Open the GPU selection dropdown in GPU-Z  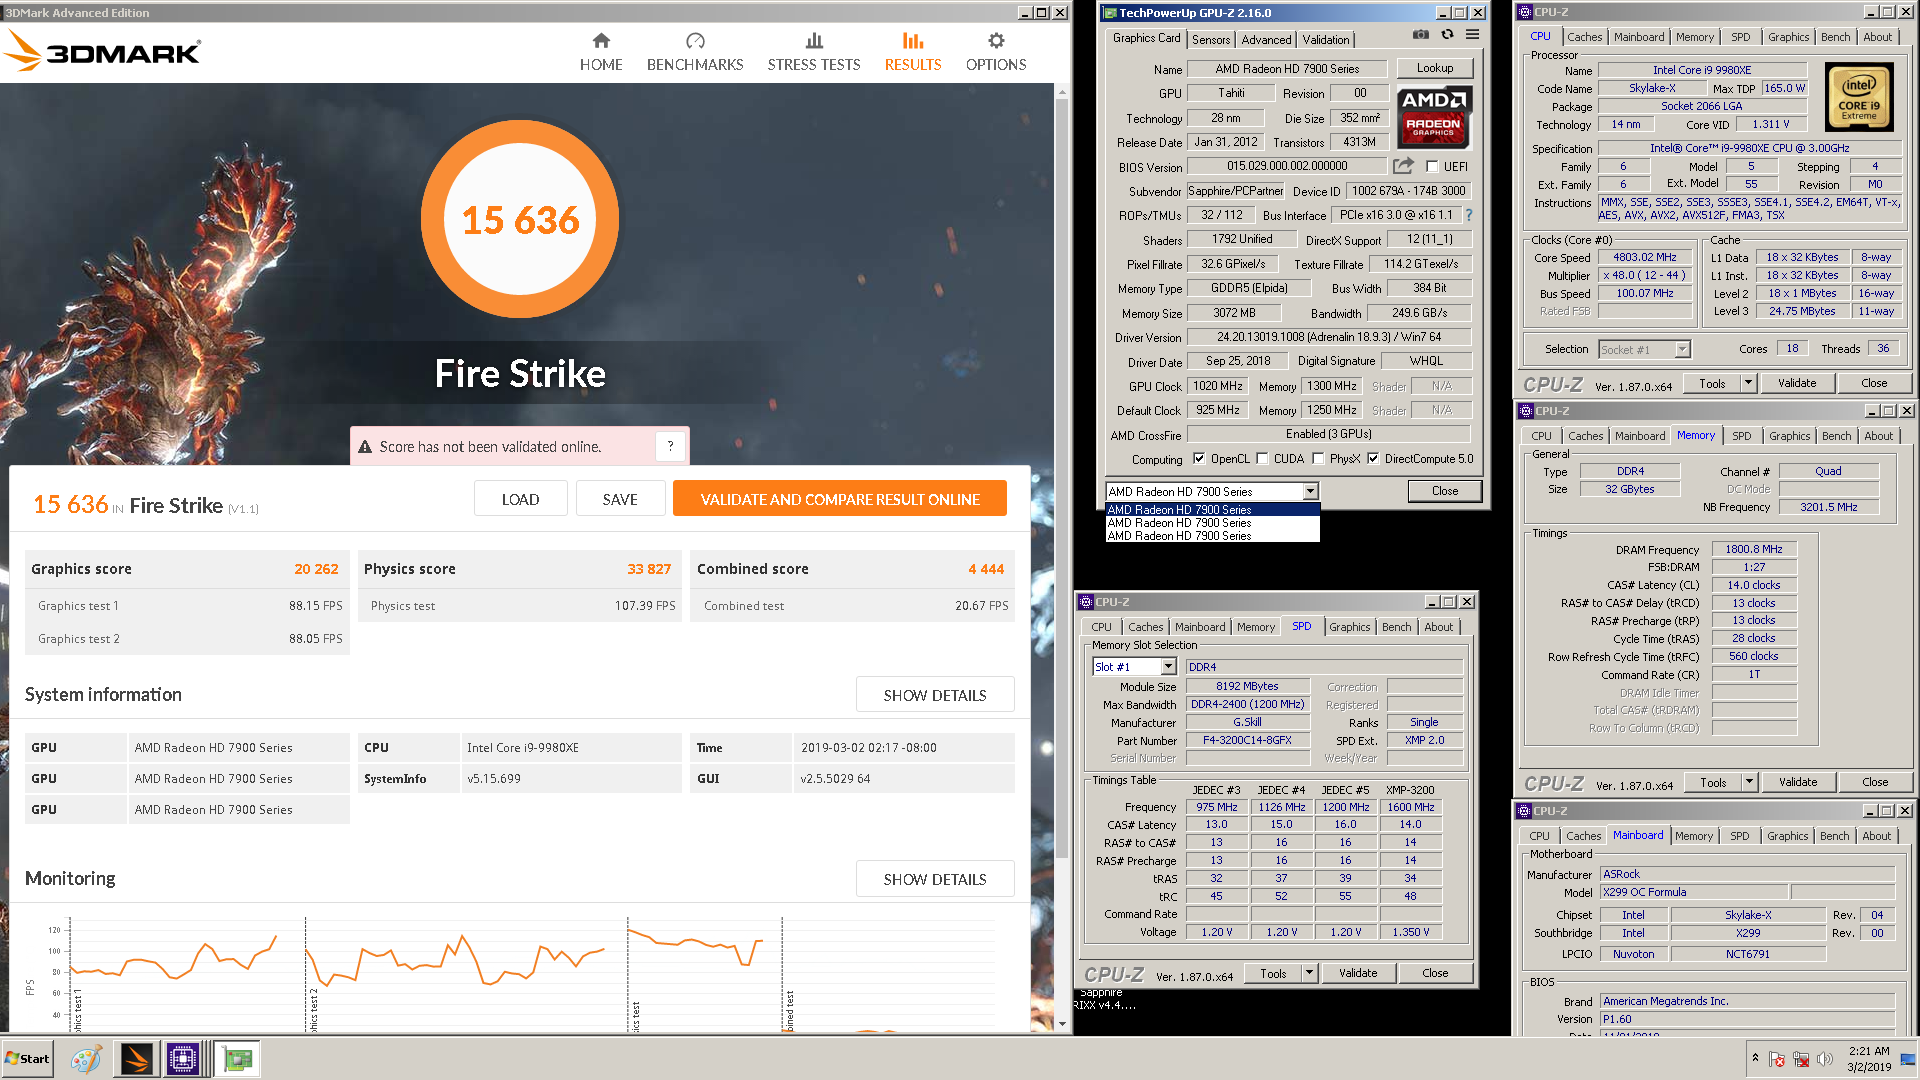pos(1310,491)
